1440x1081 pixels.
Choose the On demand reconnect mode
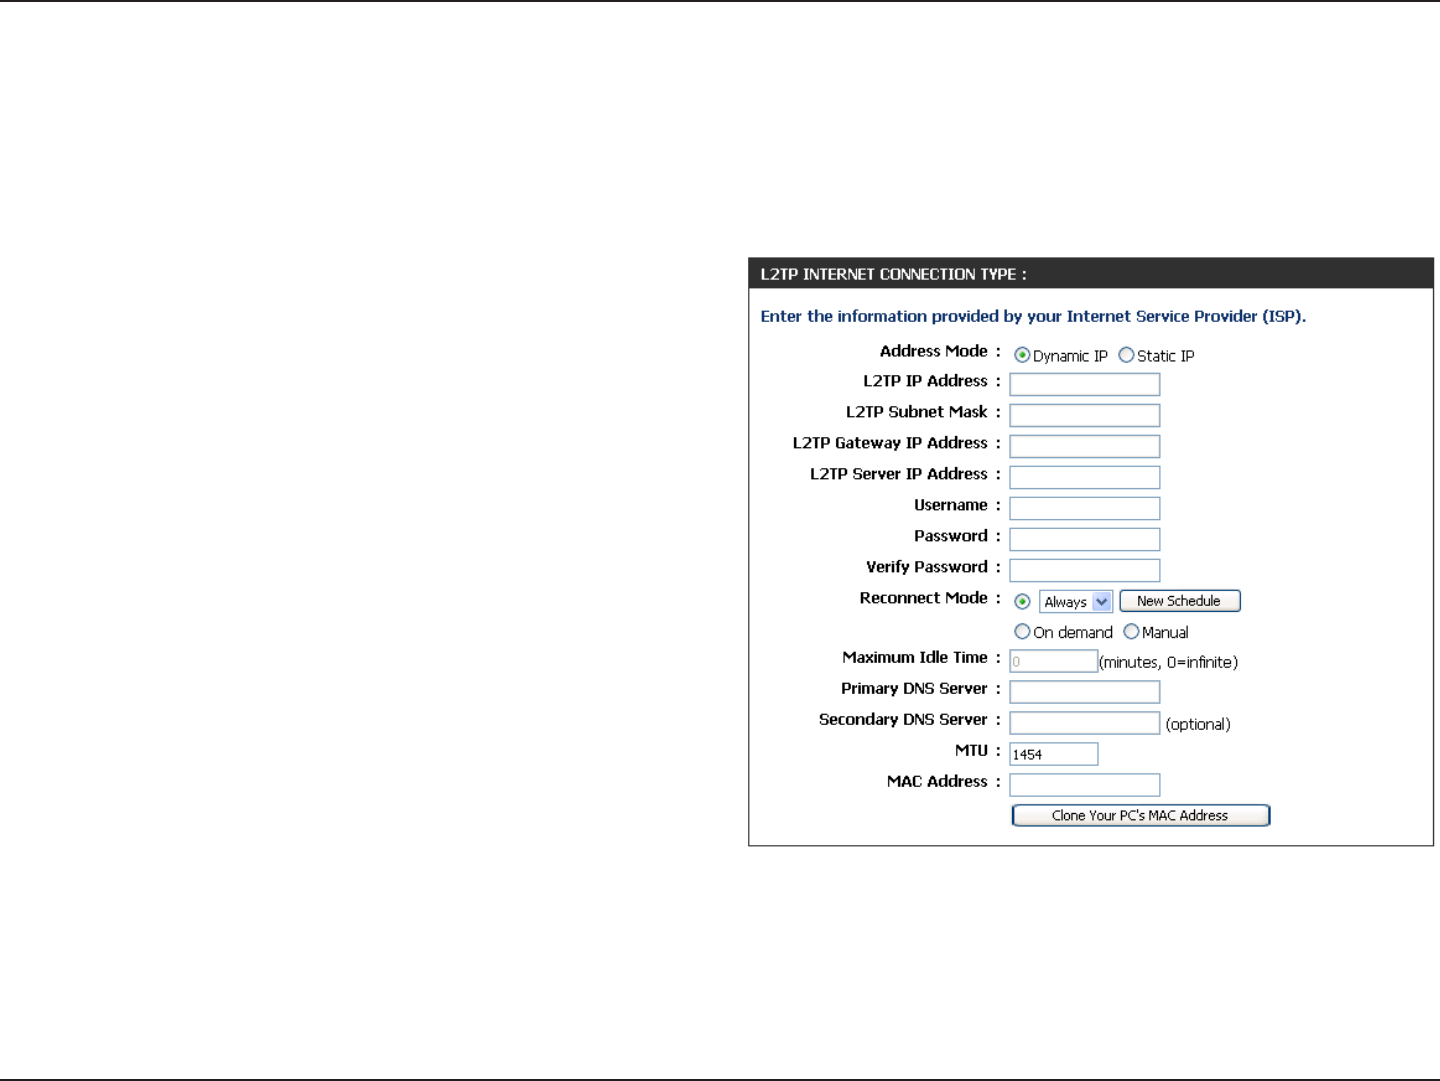coord(1022,632)
